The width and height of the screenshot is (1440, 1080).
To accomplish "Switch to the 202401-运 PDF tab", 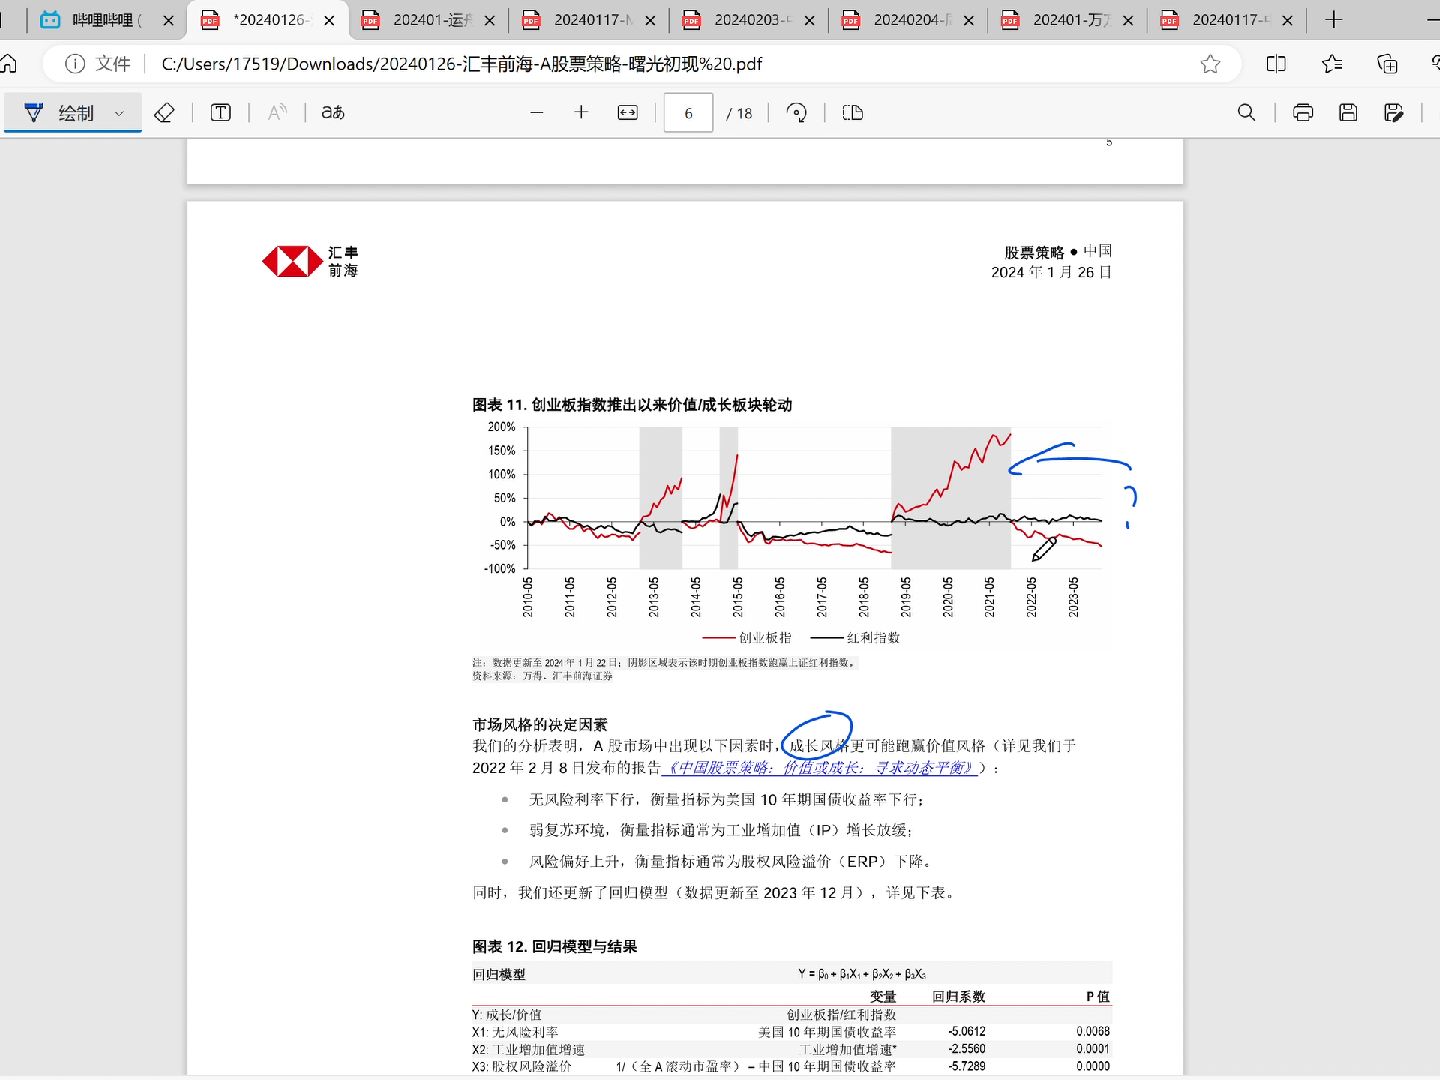I will pyautogui.click(x=429, y=20).
